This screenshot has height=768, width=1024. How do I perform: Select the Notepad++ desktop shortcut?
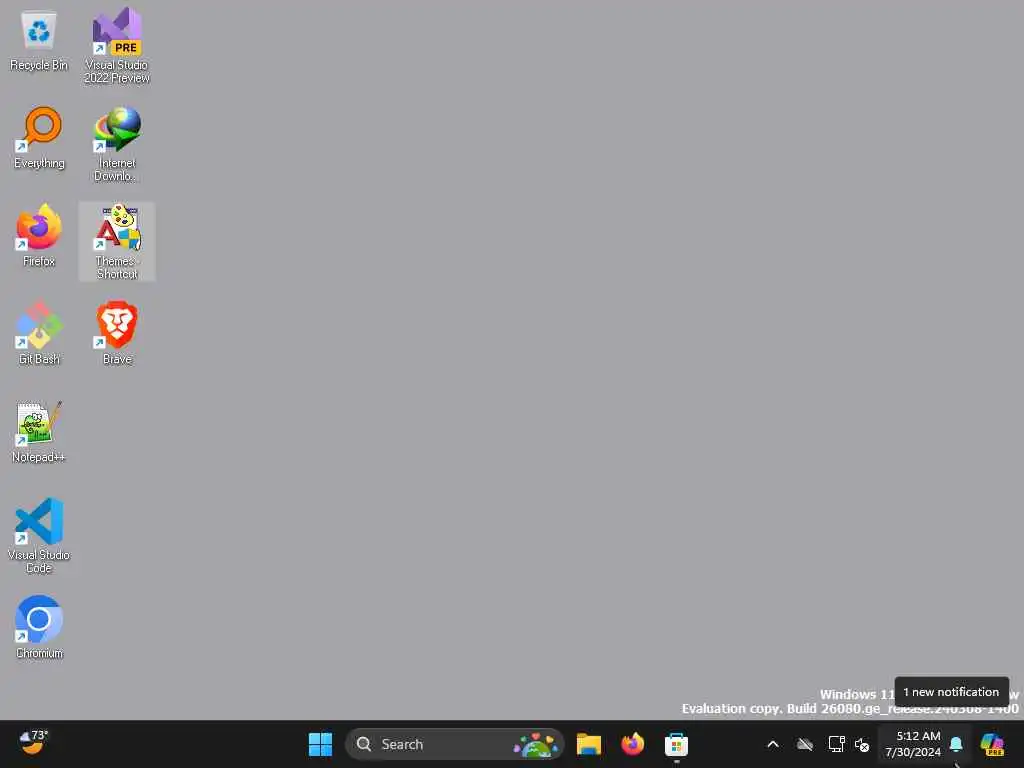click(39, 432)
